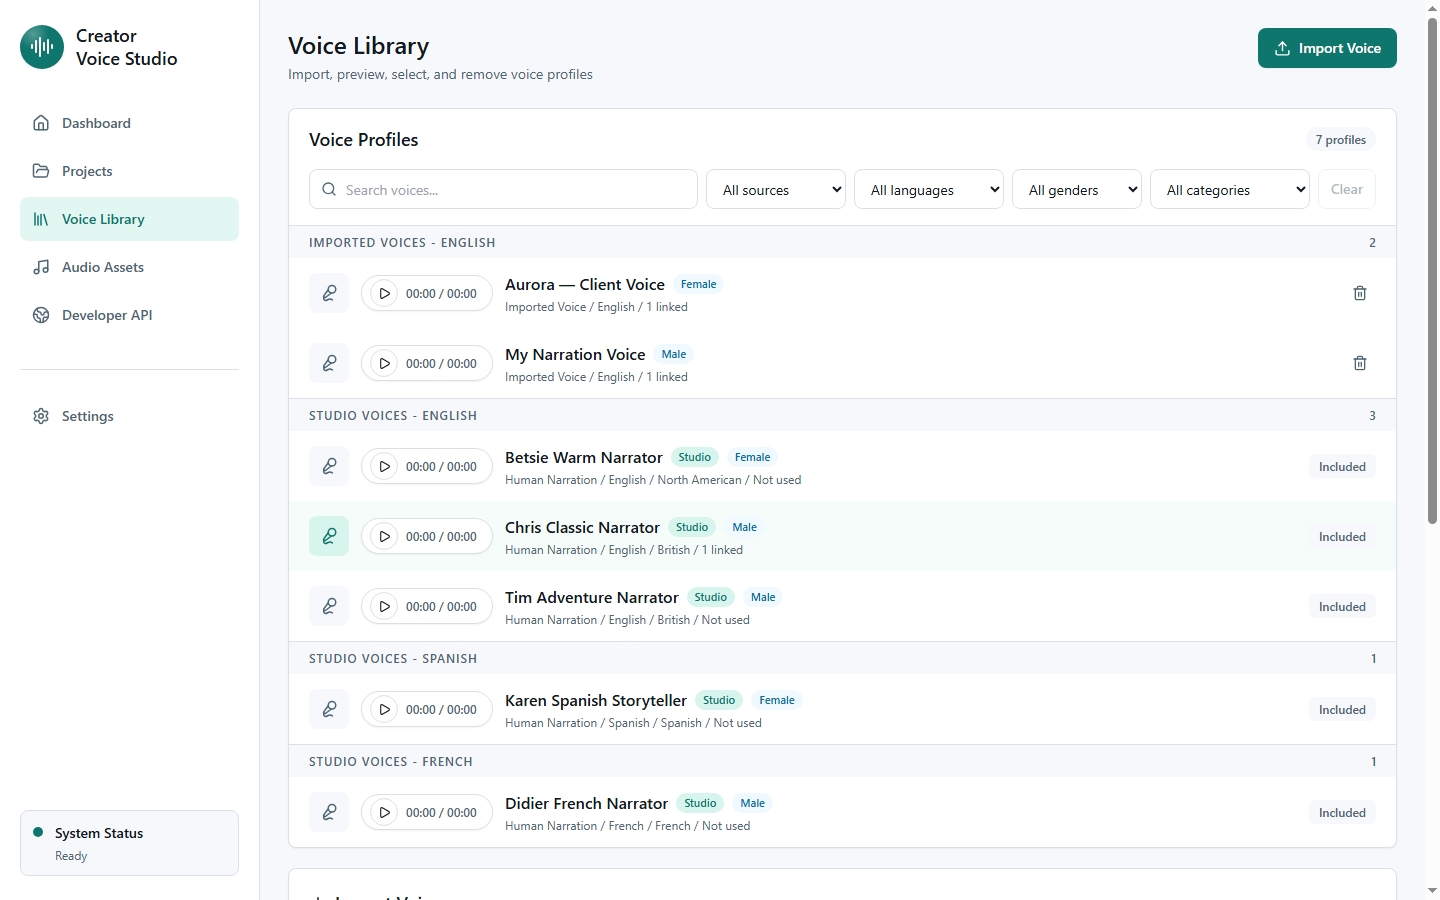1440x900 pixels.
Task: Click the Tim Adventure Narrator name
Action: pyautogui.click(x=592, y=597)
